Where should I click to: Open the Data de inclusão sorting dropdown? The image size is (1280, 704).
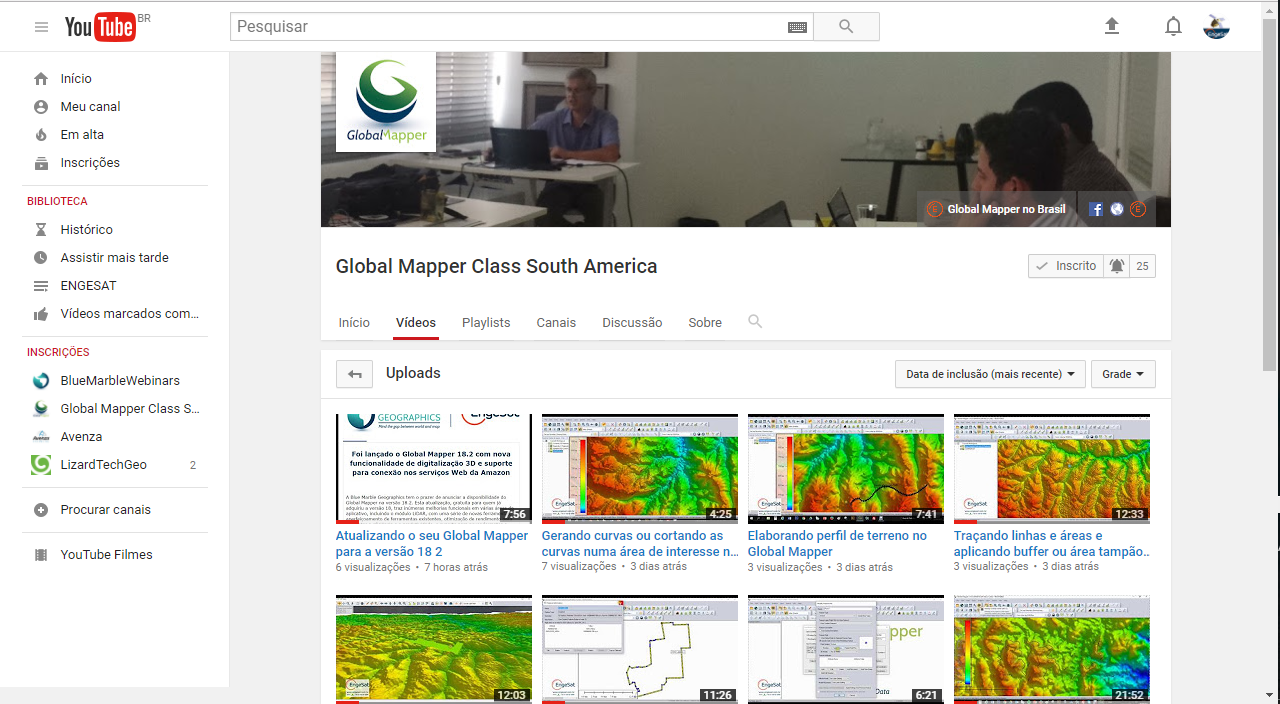(989, 373)
